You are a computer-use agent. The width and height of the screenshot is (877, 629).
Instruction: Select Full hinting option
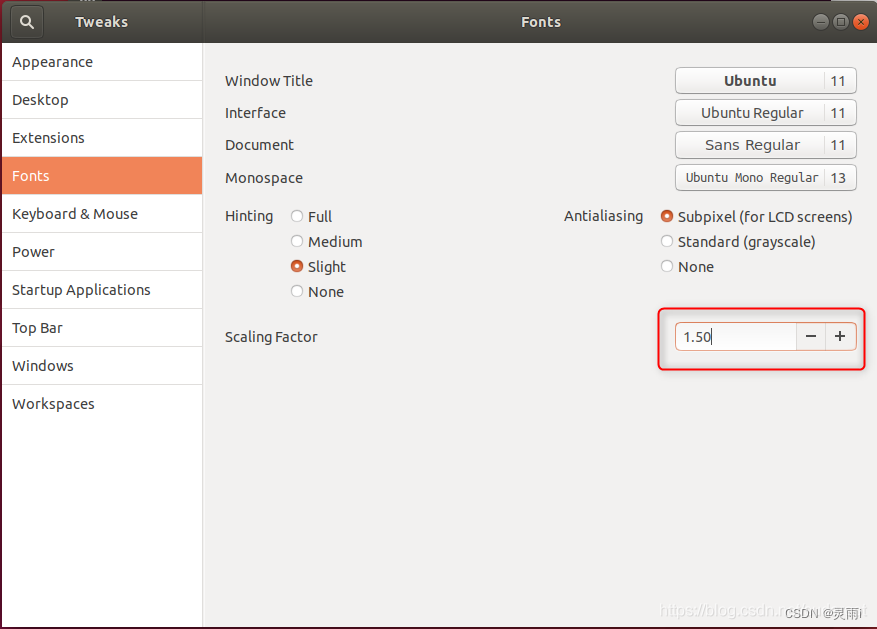[x=312, y=216]
